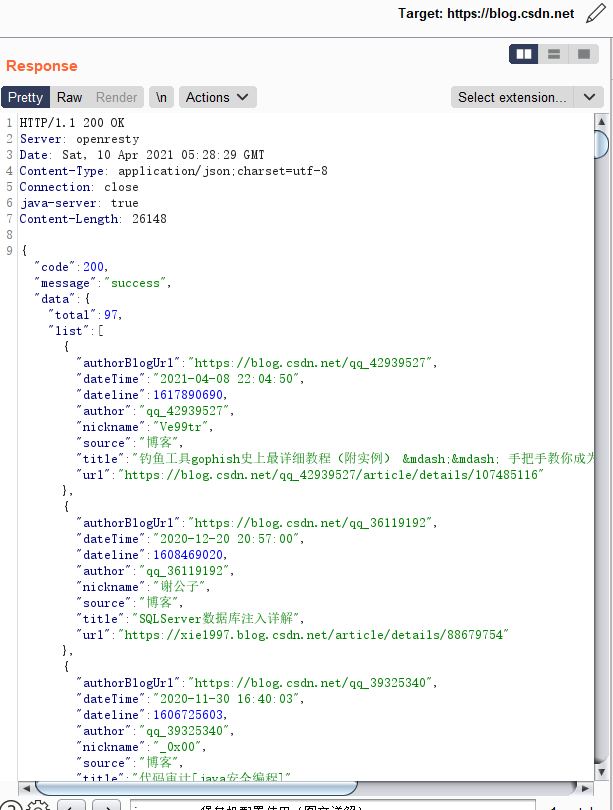Click author value qq_36119192

click(184, 571)
